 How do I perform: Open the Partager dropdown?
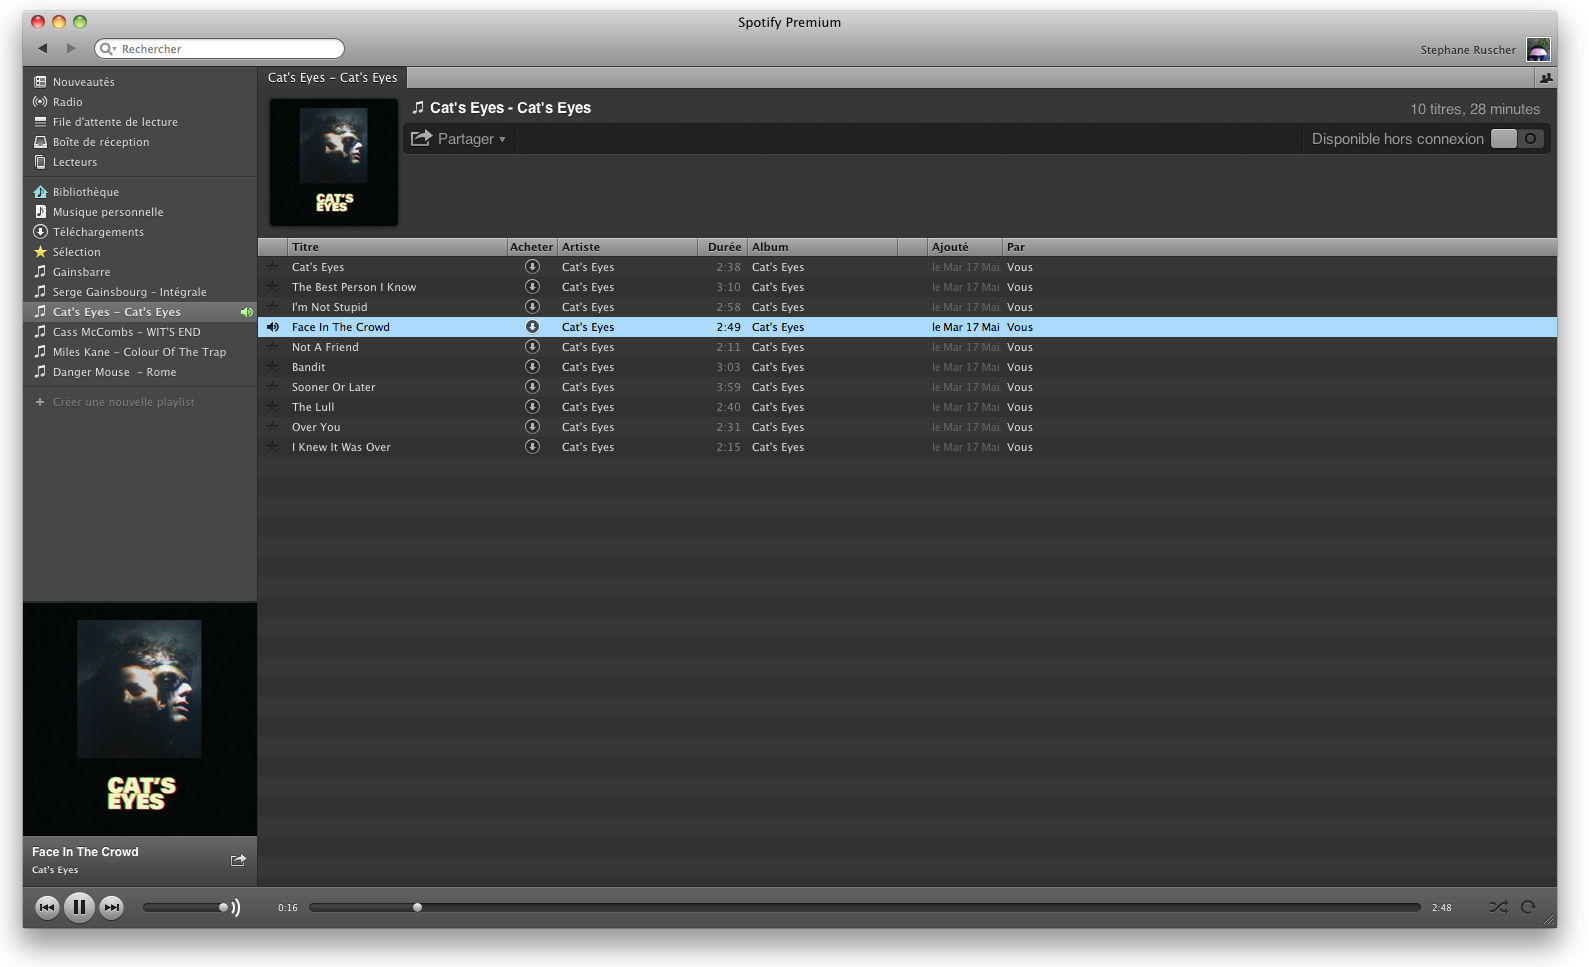(x=460, y=139)
